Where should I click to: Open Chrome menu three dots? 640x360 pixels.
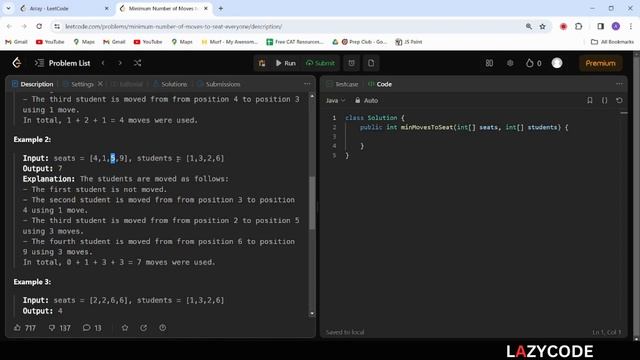(x=631, y=26)
